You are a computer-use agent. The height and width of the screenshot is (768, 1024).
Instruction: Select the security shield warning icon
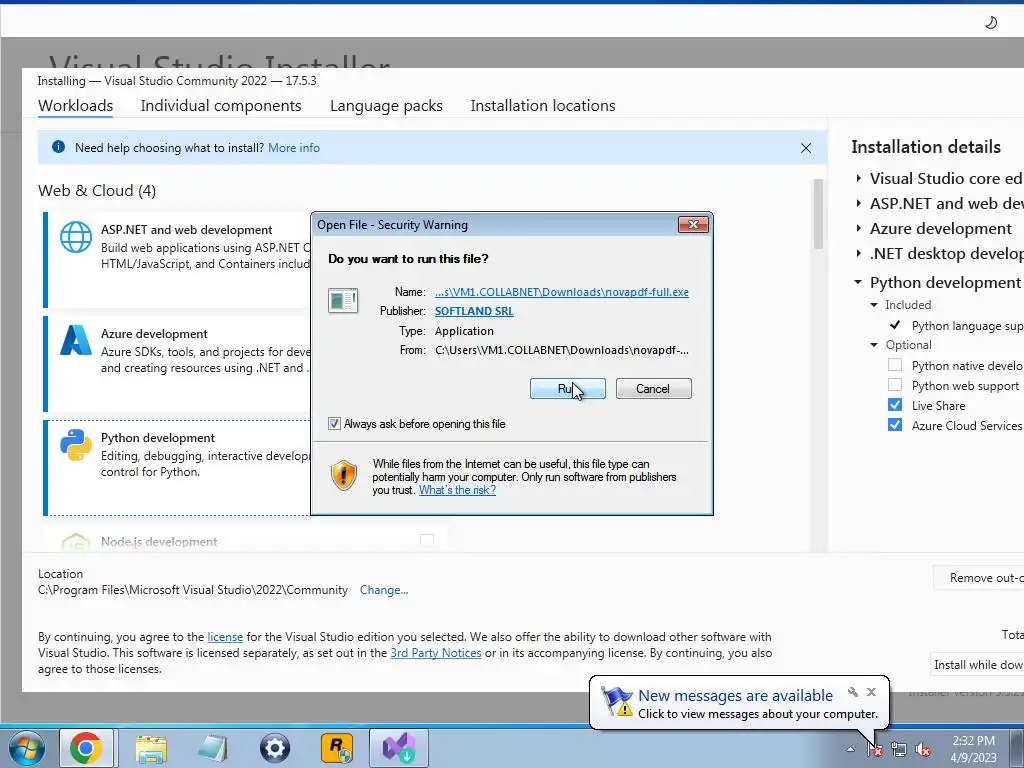[x=344, y=475]
